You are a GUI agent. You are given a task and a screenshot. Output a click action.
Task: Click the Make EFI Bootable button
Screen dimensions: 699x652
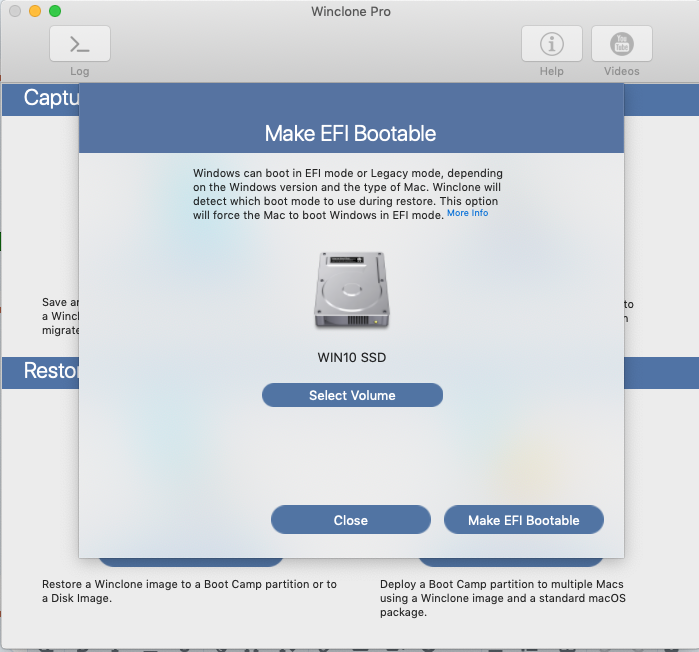524,520
